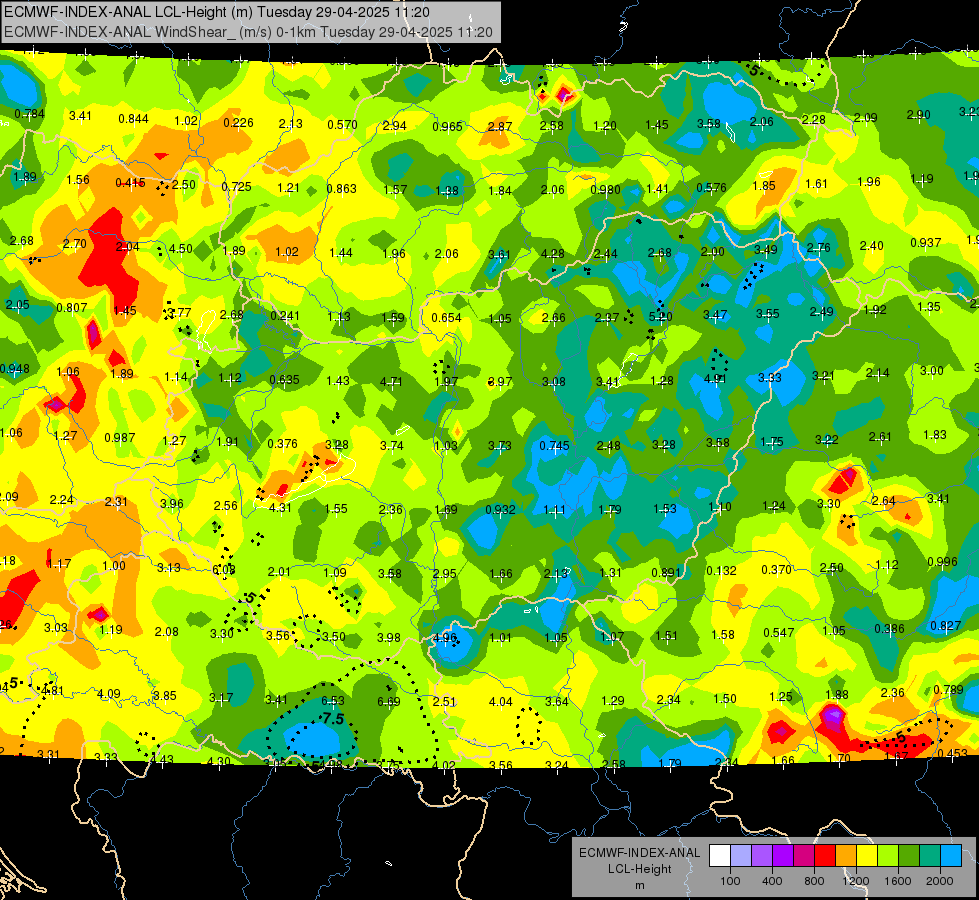979x900 pixels.
Task: Click the legend unit label m
Action: click(x=639, y=886)
